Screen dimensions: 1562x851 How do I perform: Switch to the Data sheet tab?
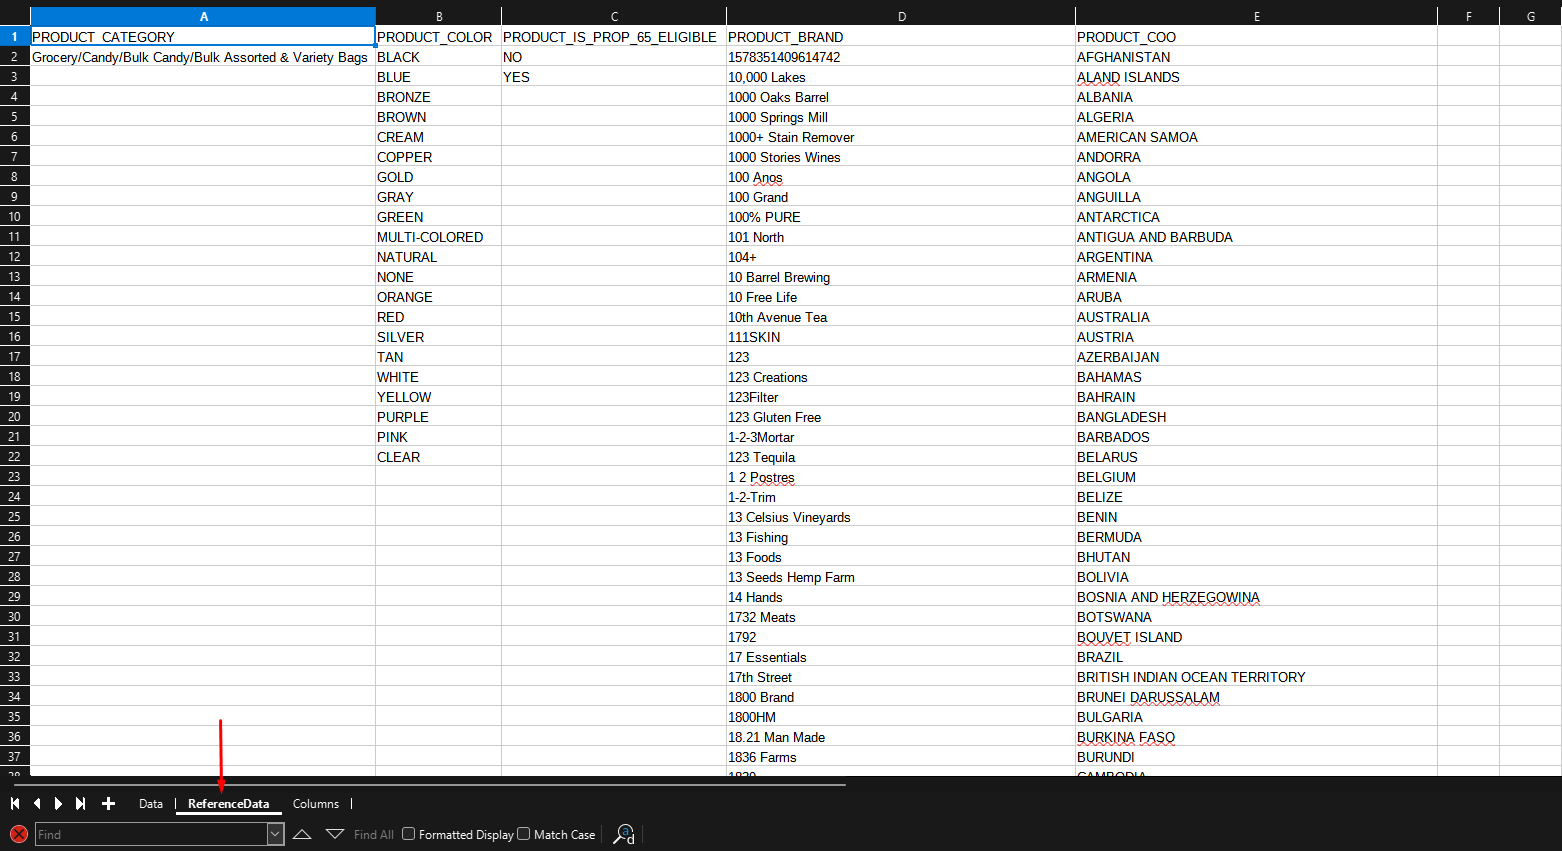click(151, 804)
